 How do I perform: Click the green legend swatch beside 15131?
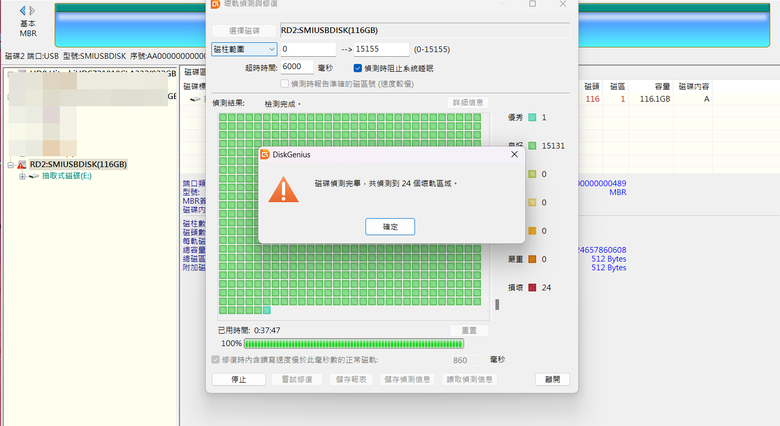[x=532, y=146]
